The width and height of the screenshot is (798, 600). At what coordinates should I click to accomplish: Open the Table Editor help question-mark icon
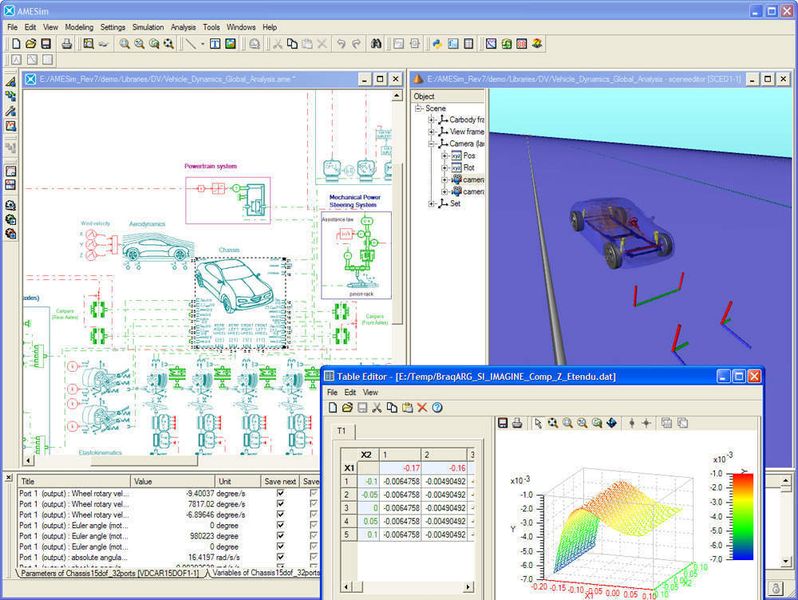coord(437,408)
